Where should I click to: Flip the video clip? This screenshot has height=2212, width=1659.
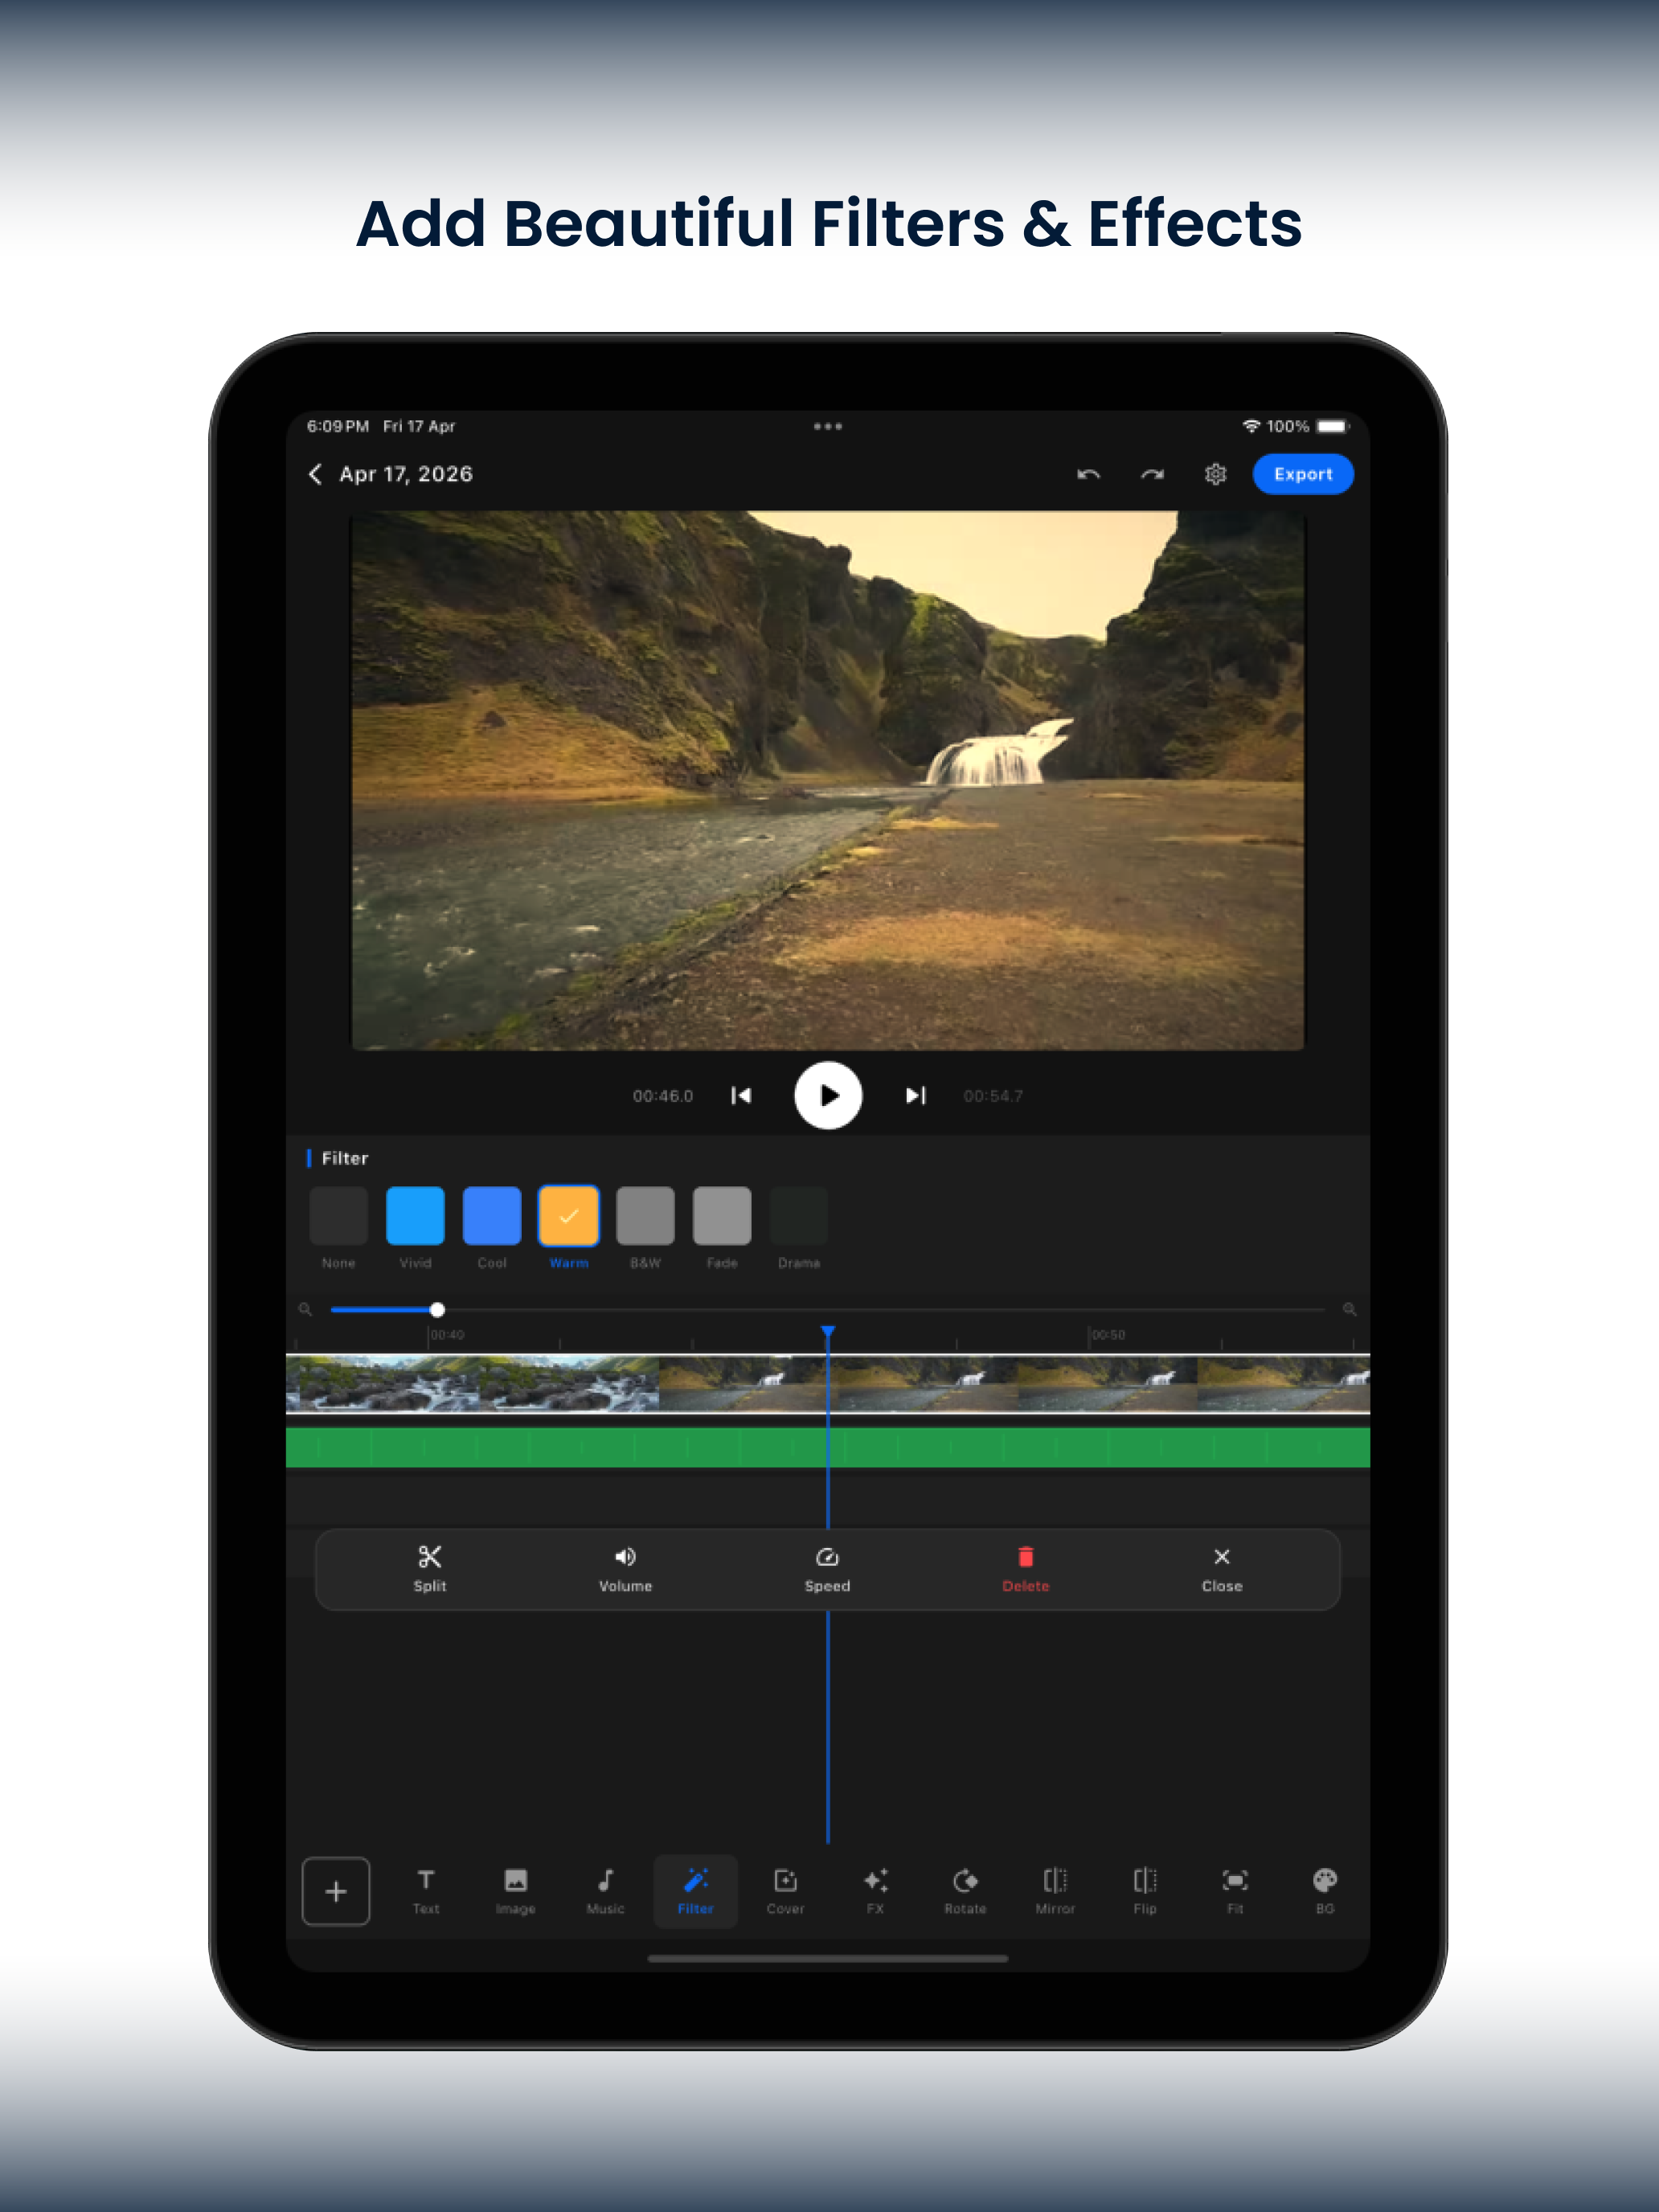tap(1145, 1891)
